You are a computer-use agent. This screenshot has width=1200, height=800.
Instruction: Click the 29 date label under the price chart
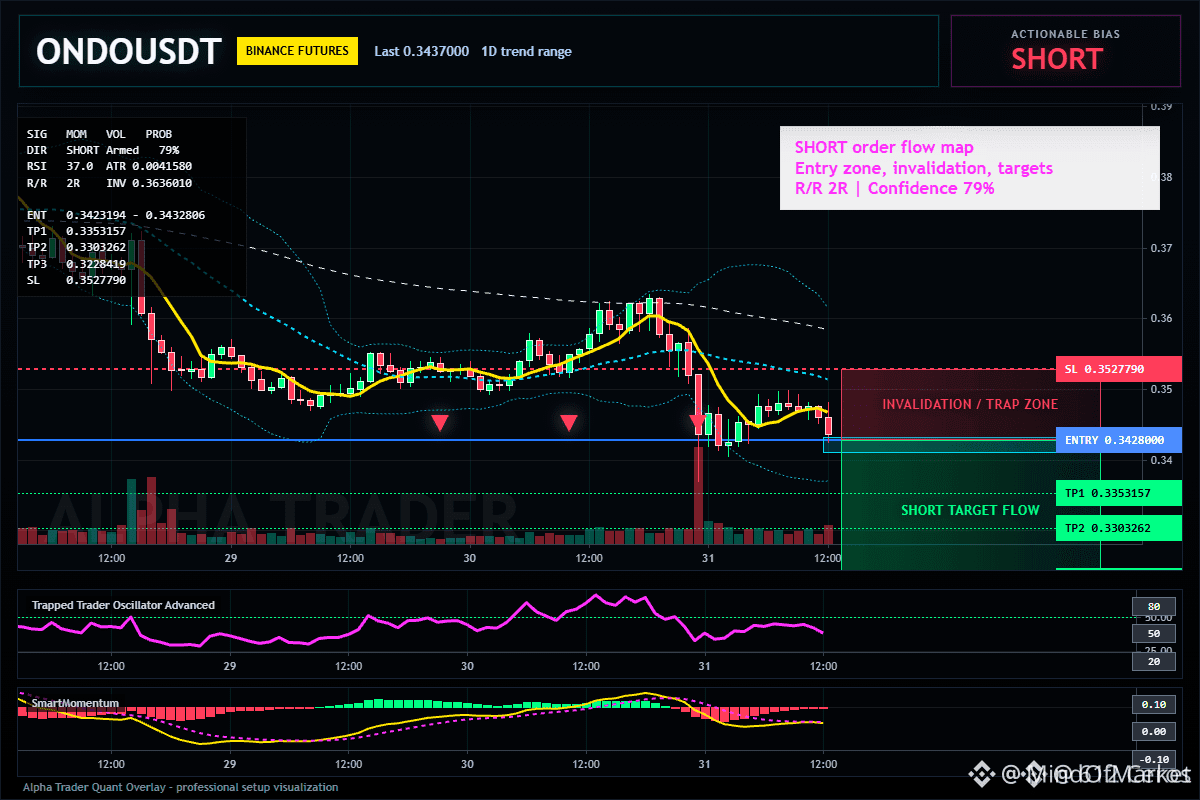point(229,558)
